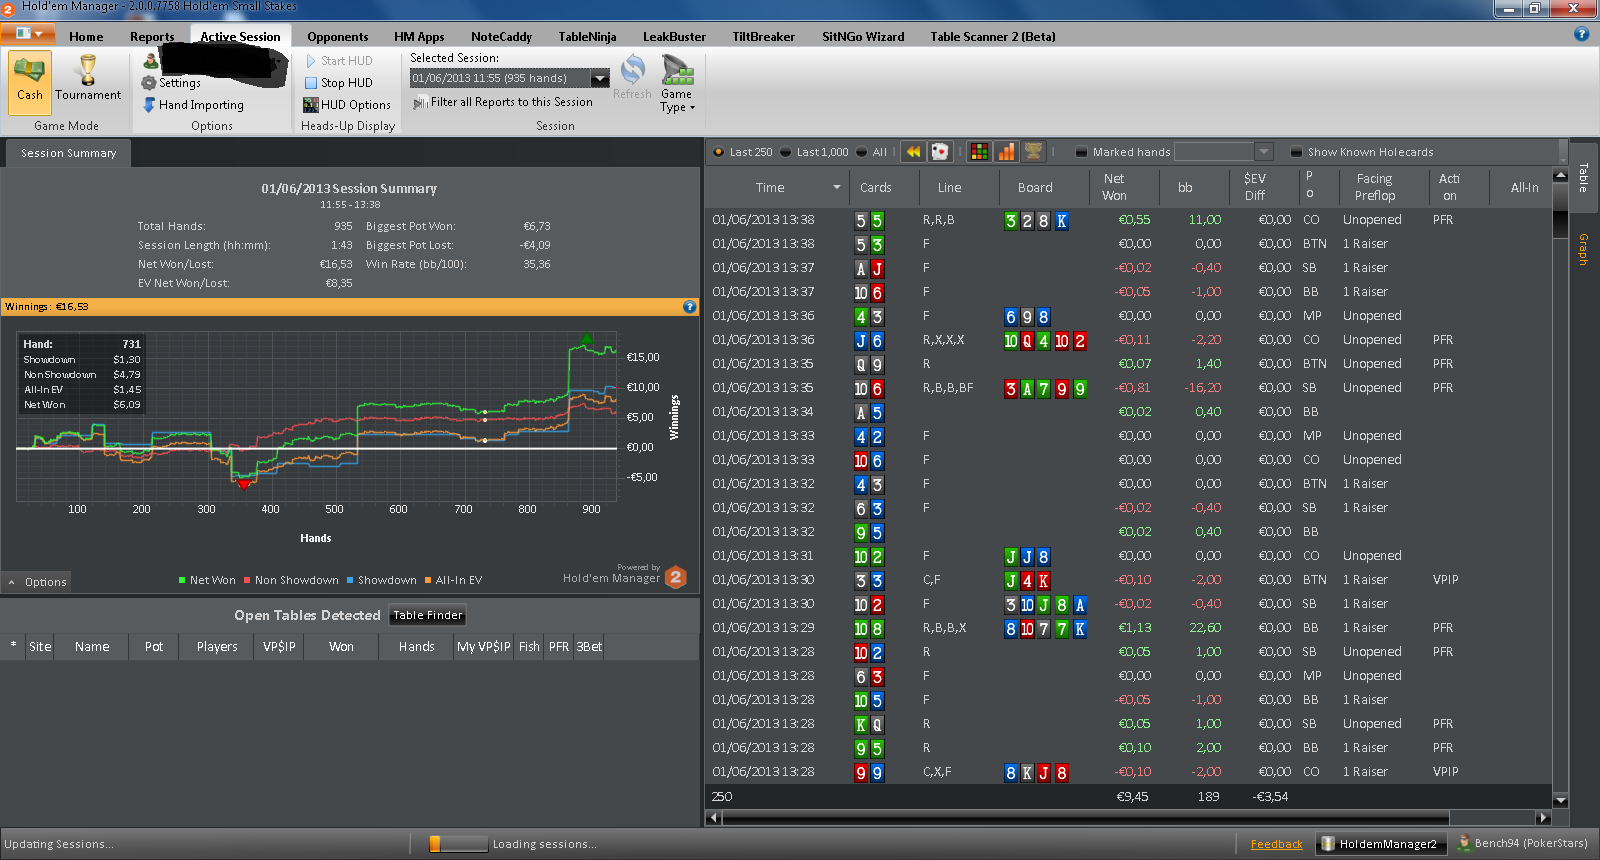Toggle Non Showdown legend series
This screenshot has height=860, width=1600.
(x=291, y=580)
